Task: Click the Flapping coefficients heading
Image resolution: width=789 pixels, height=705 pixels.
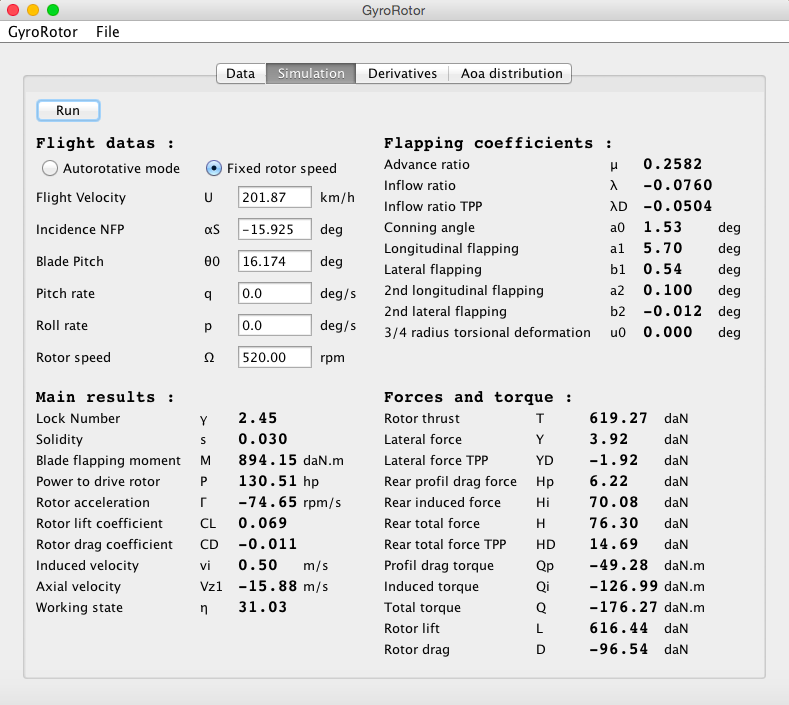Action: [x=498, y=143]
